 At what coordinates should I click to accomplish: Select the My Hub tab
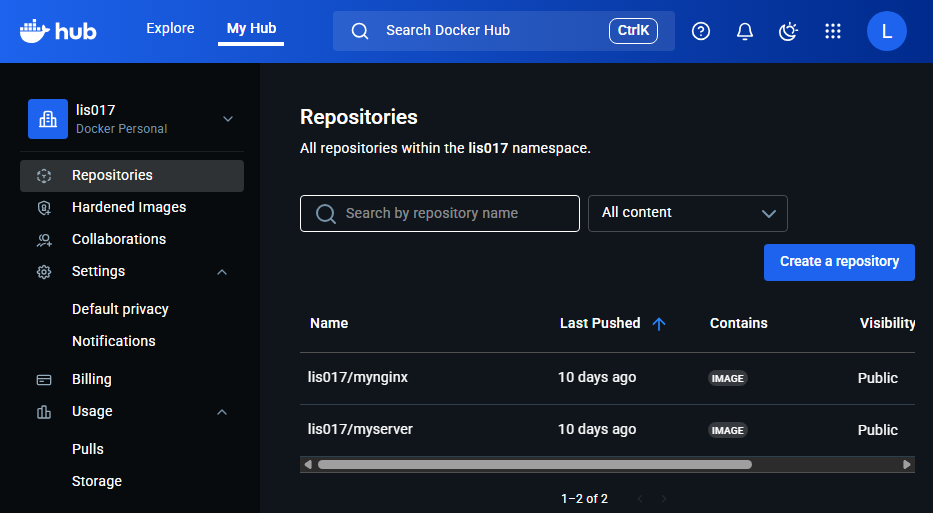(251, 29)
